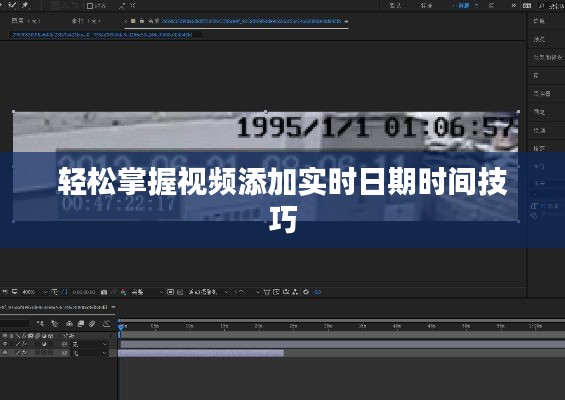This screenshot has height=400, width=565.
Task: Toggle the fill checkbox in top toolbar
Action: [x=90, y=6]
